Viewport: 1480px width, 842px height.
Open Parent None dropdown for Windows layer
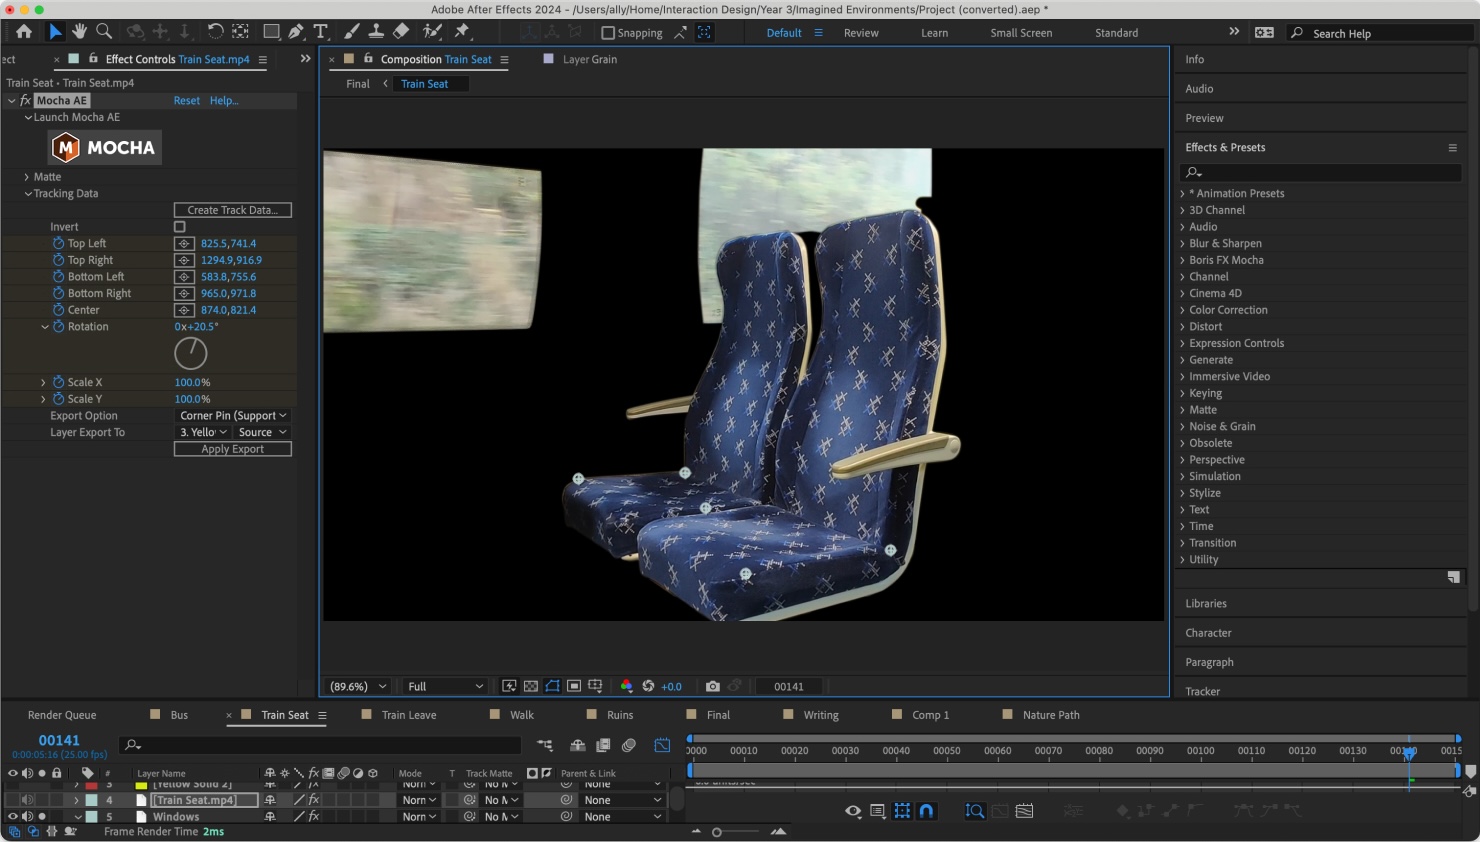(623, 817)
